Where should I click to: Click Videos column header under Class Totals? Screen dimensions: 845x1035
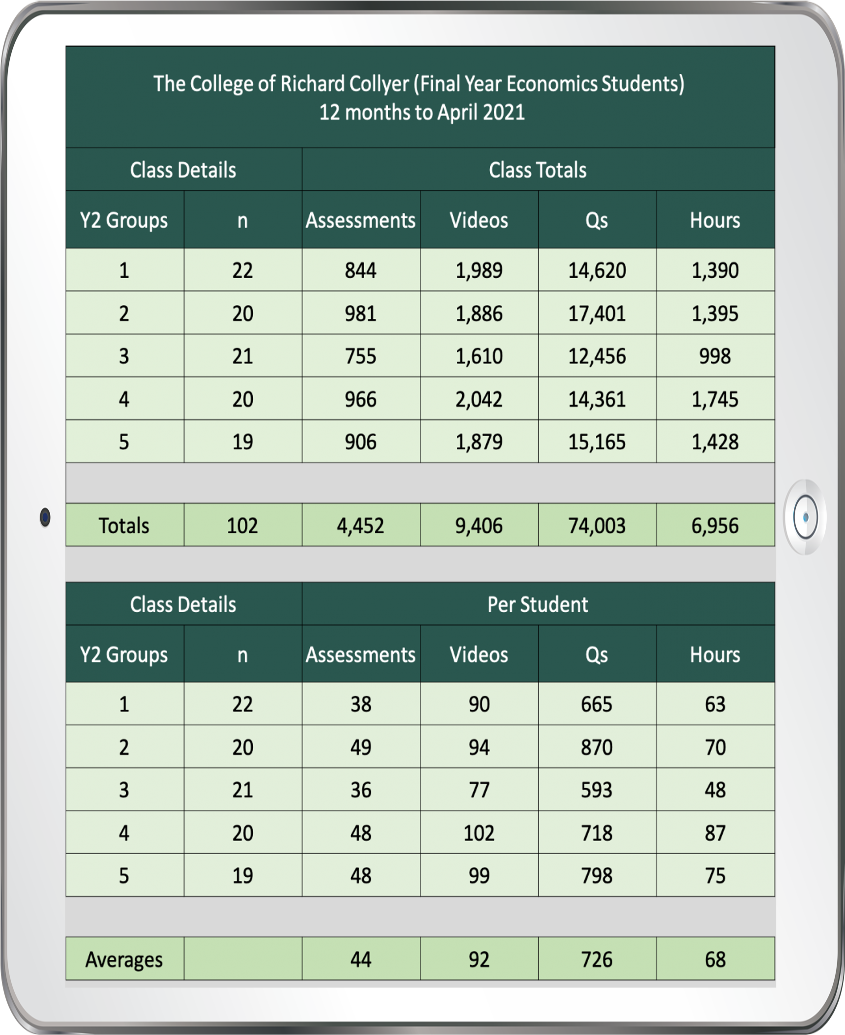479,220
